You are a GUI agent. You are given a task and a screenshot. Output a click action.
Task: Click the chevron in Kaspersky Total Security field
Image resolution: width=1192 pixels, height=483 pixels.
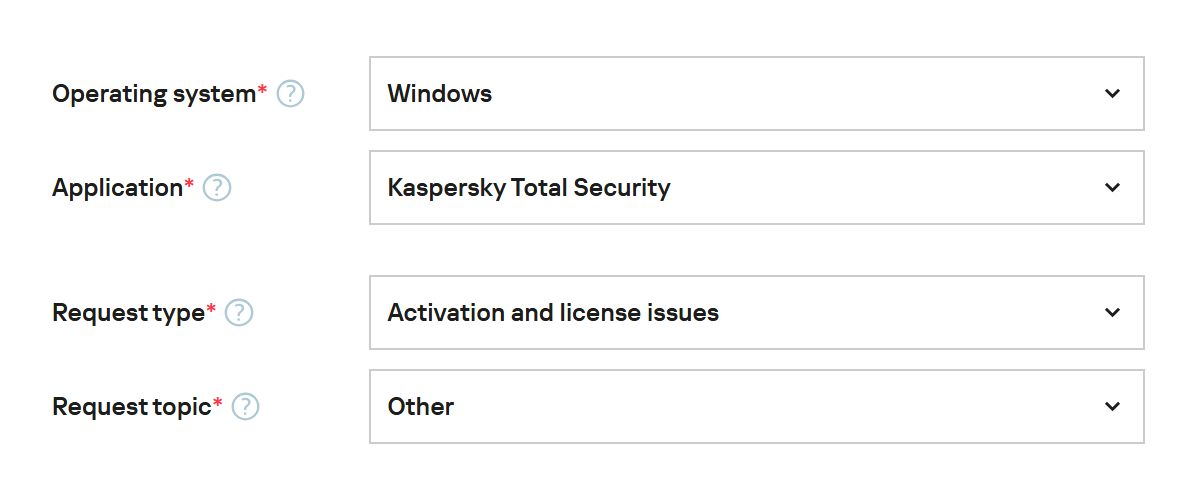click(x=1112, y=188)
